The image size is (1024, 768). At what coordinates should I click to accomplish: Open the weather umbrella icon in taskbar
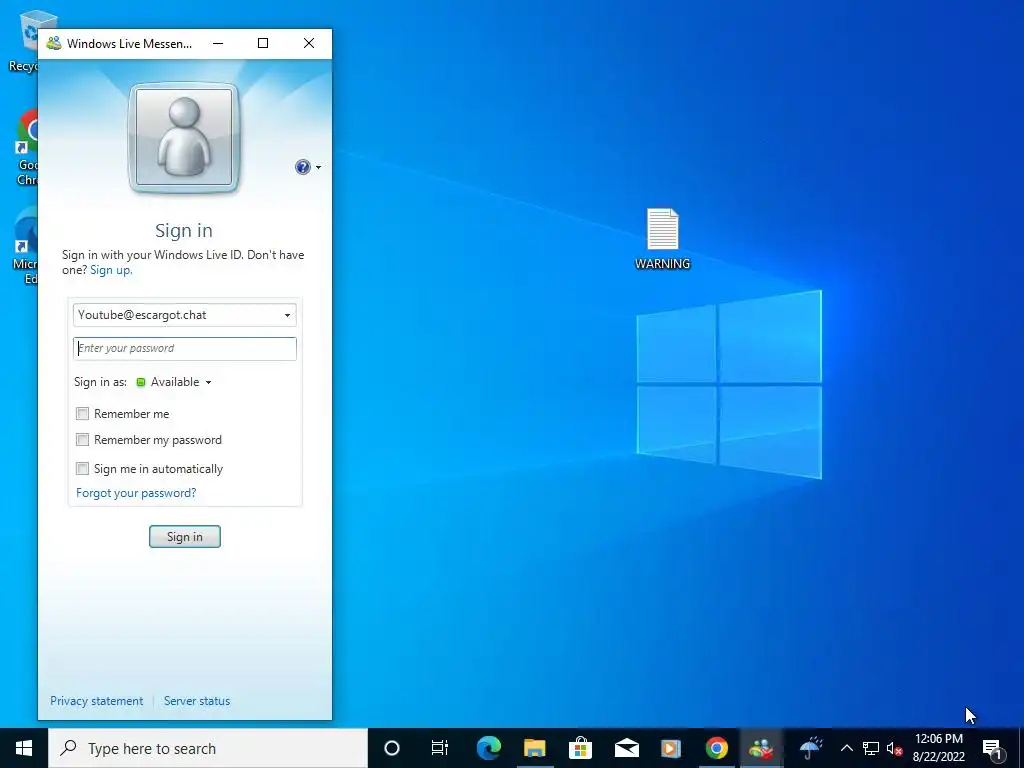click(x=811, y=748)
